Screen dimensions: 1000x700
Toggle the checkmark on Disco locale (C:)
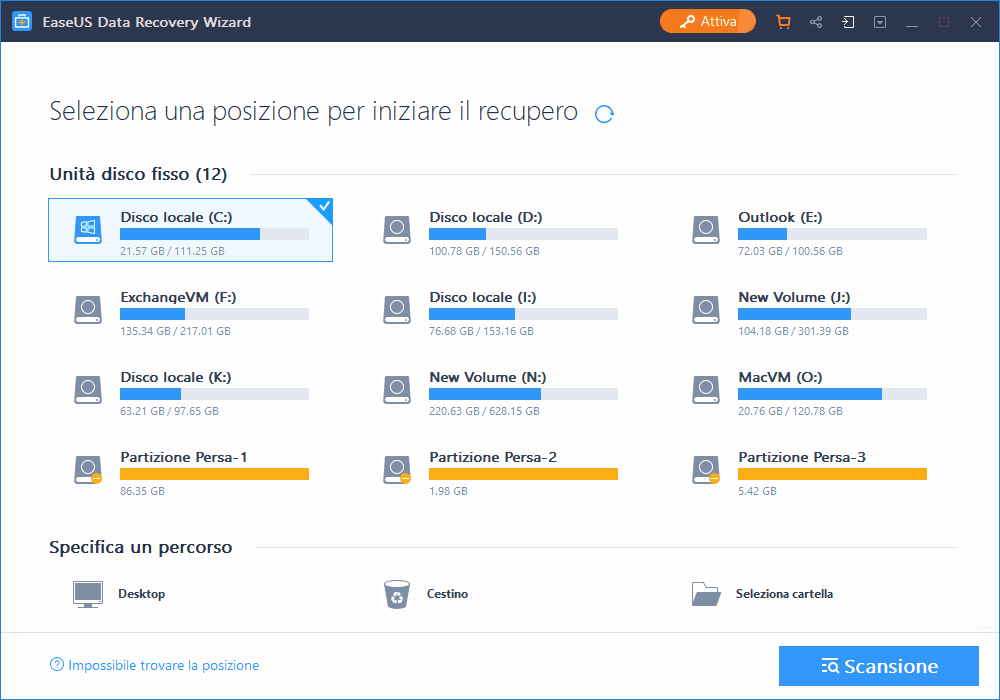tap(322, 208)
